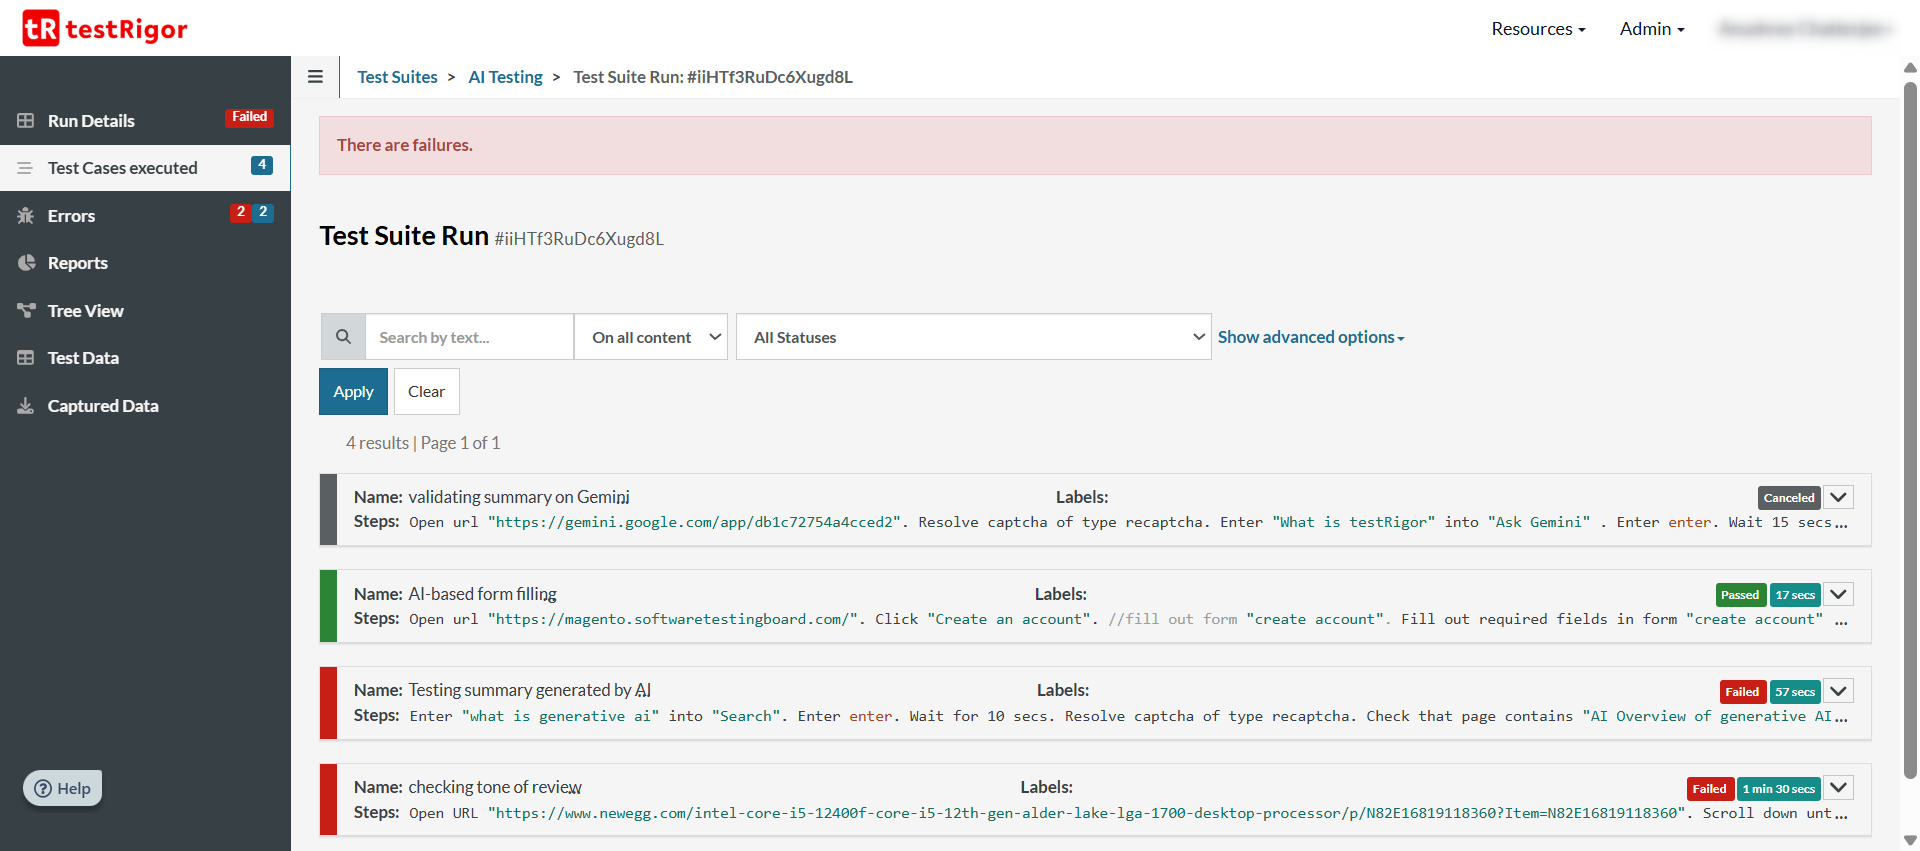1920x851 pixels.
Task: Click the Reports pie chart icon
Action: point(26,263)
